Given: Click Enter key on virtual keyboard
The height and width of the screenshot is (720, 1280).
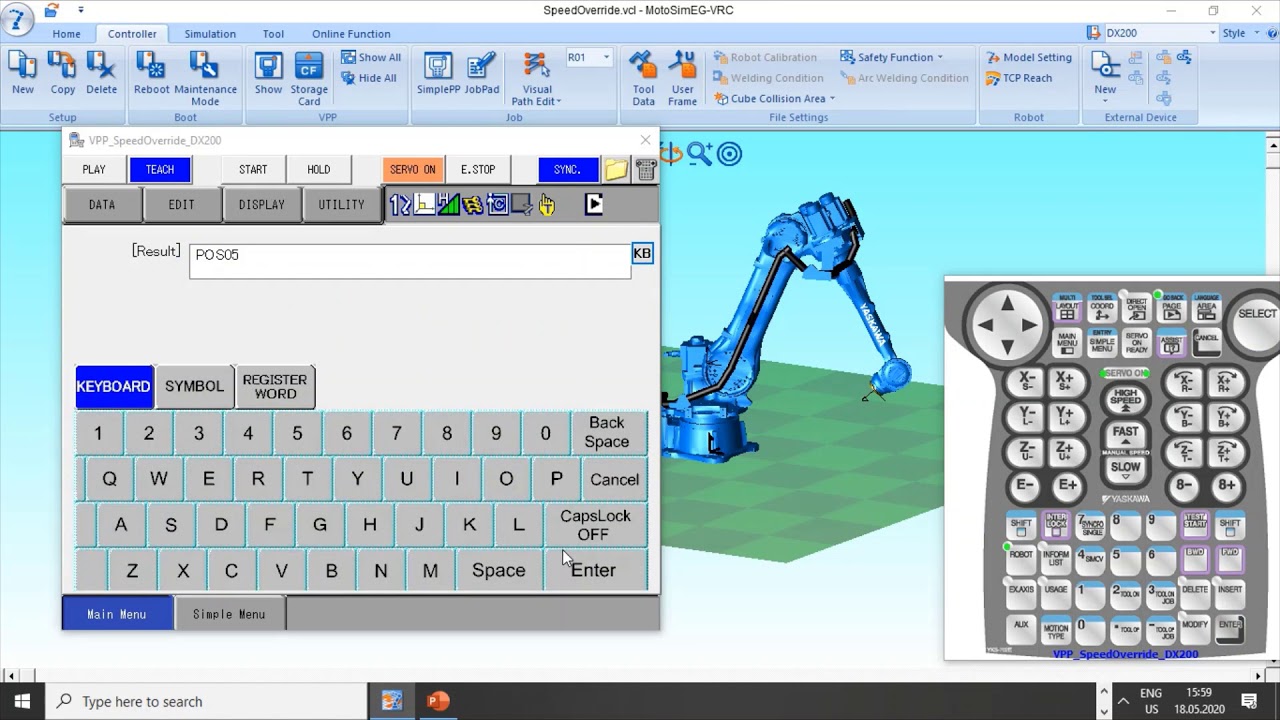Looking at the screenshot, I should tap(594, 570).
